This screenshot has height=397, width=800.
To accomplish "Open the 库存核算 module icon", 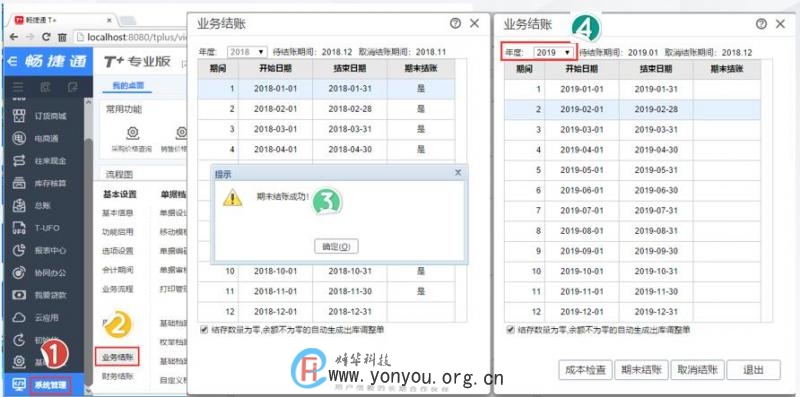I will tap(19, 183).
